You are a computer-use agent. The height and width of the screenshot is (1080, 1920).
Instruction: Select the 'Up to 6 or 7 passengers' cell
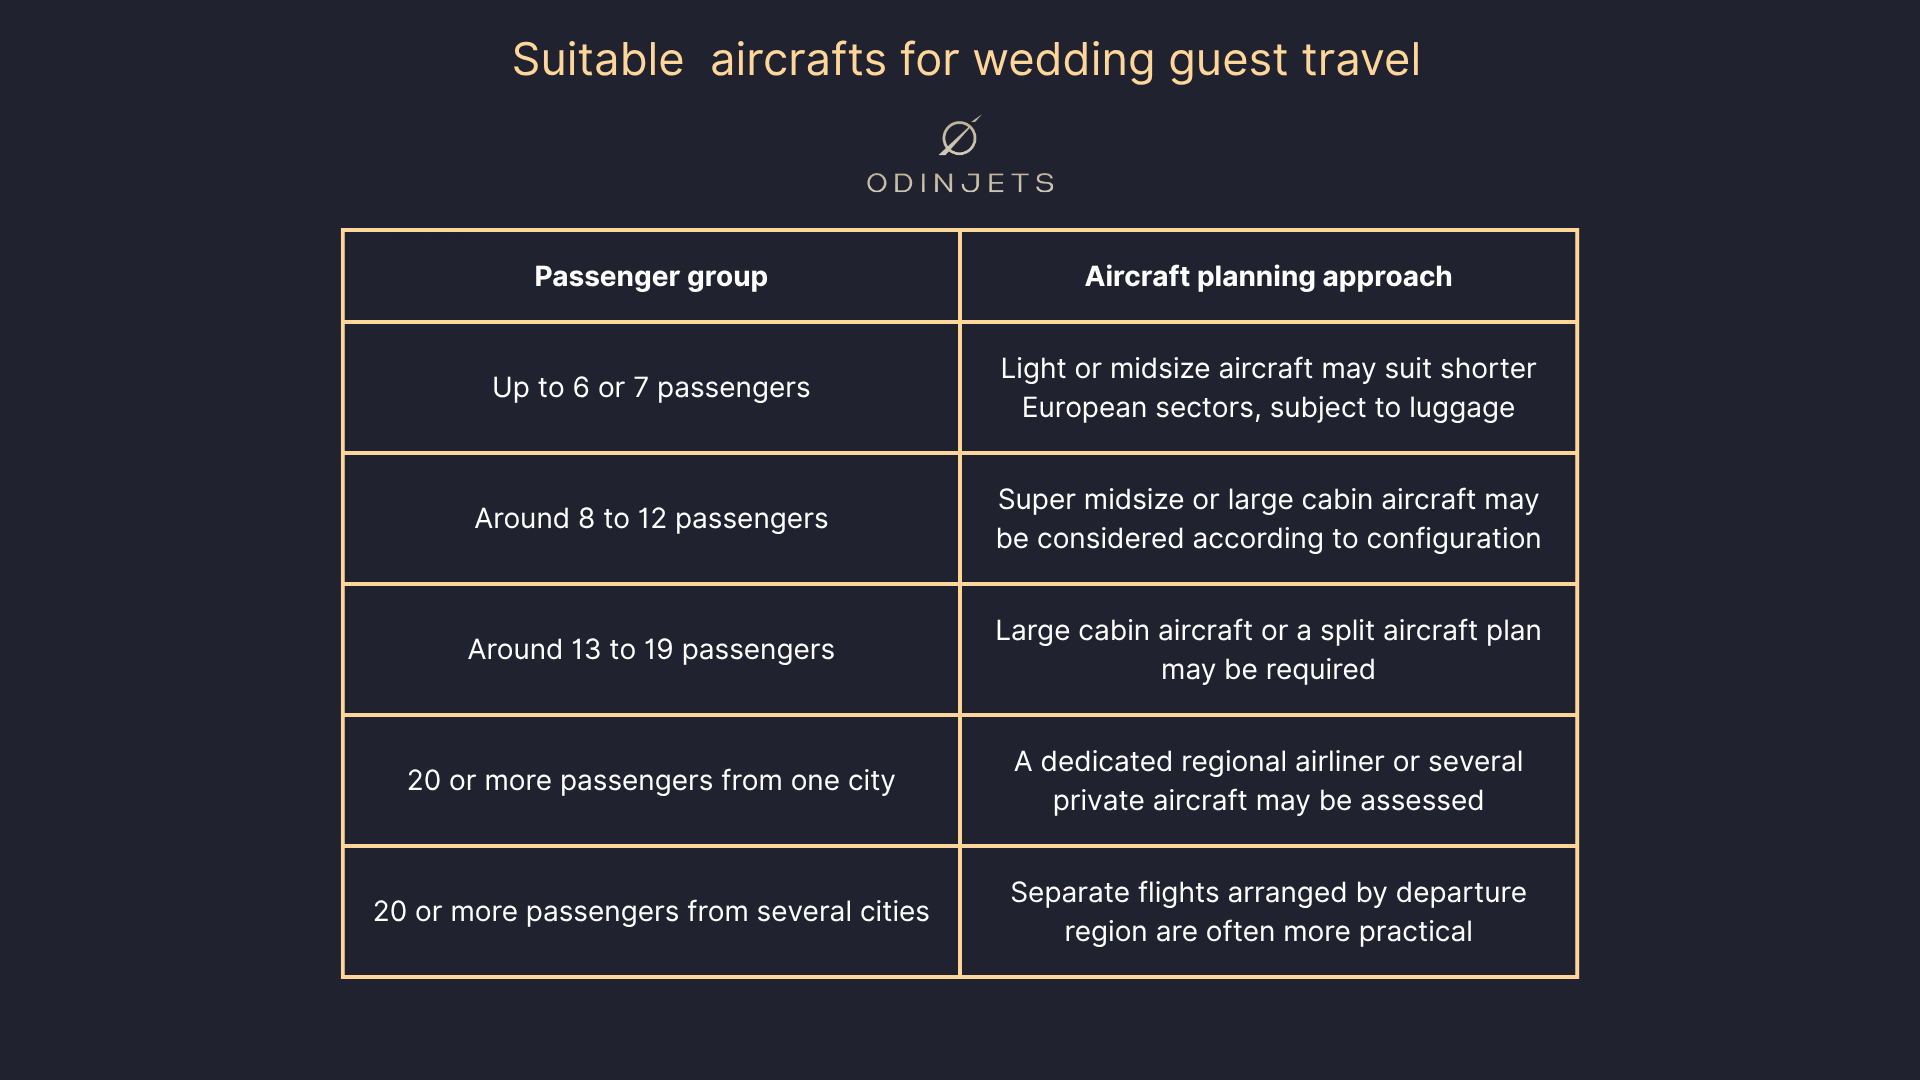(x=651, y=388)
